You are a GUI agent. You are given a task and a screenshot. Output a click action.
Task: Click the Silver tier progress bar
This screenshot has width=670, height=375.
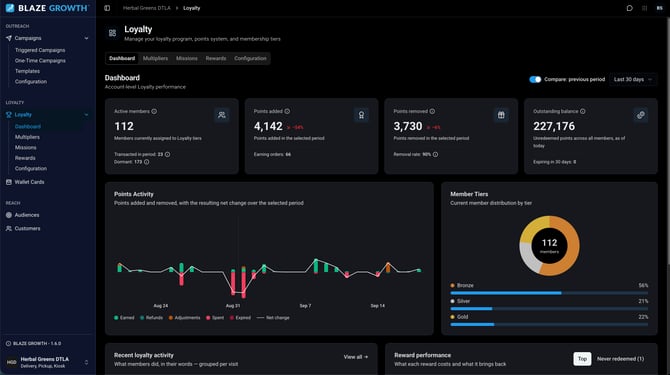point(549,309)
